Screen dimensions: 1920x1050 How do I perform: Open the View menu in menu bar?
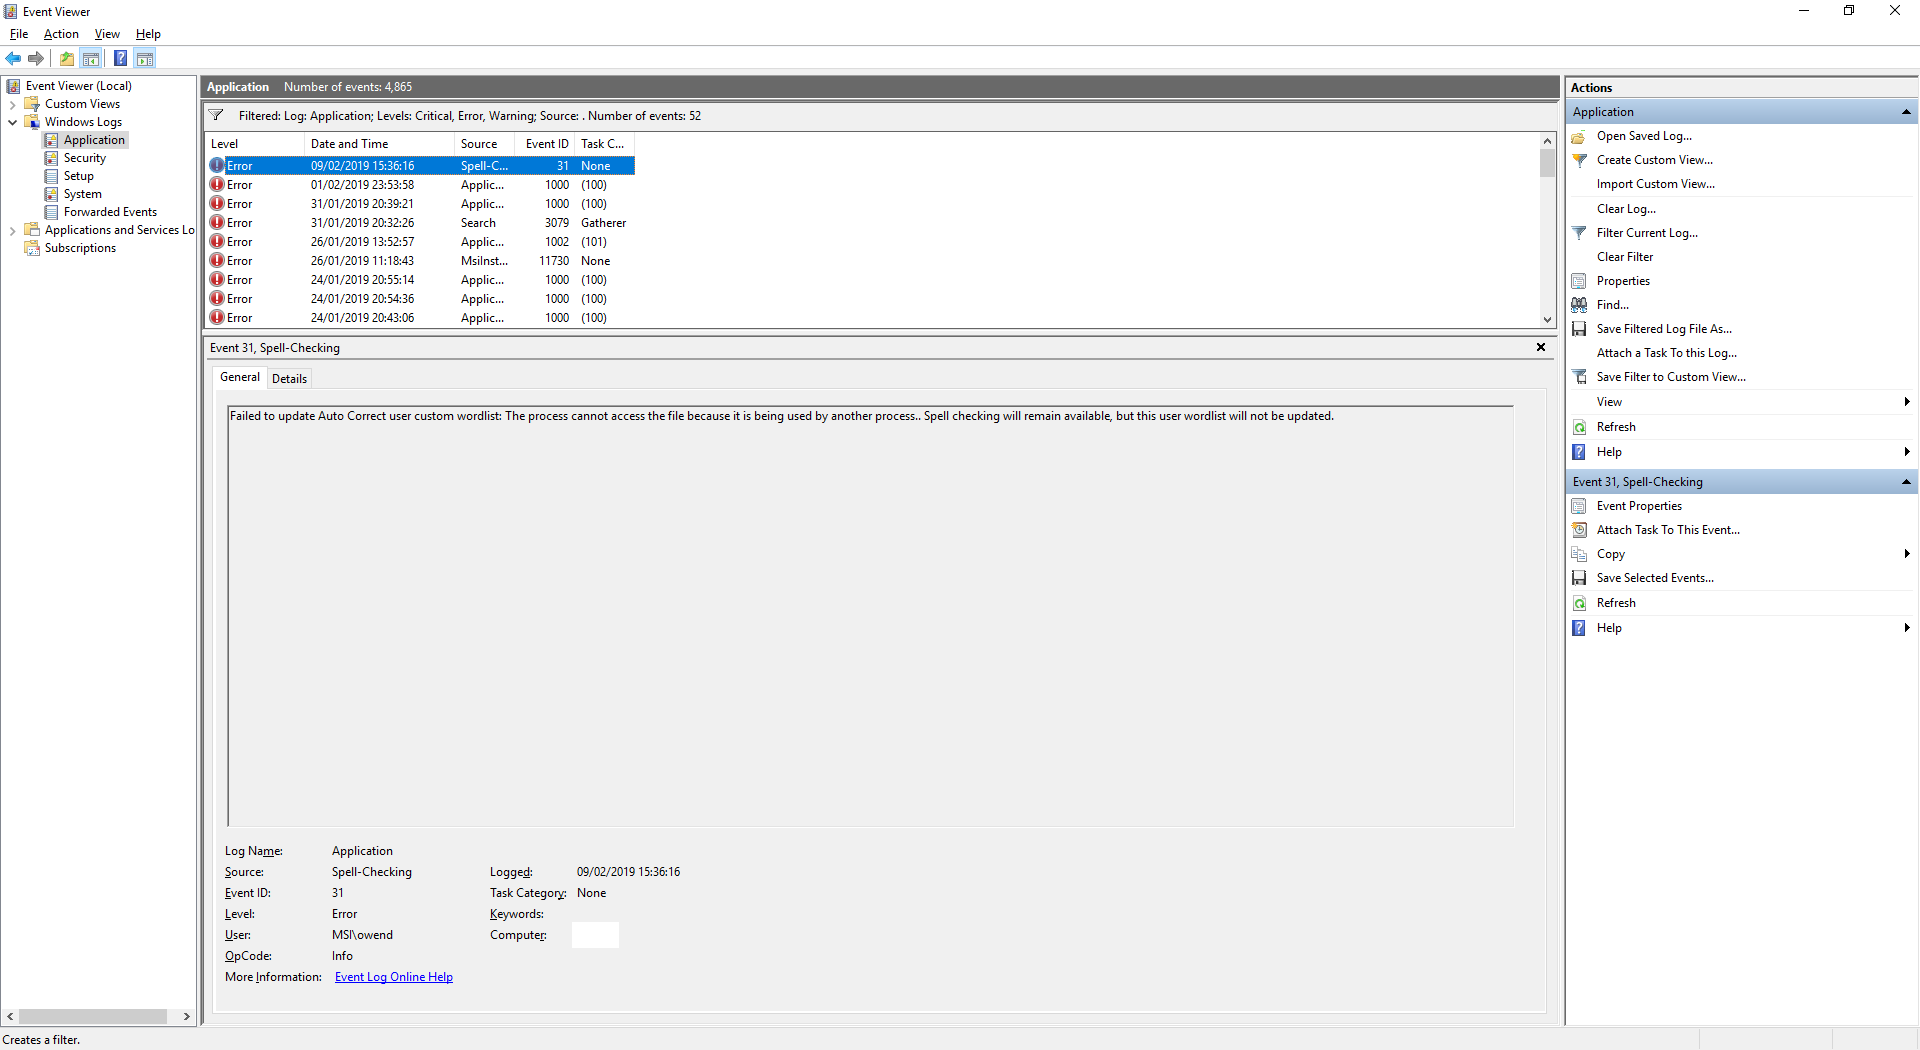coord(107,34)
